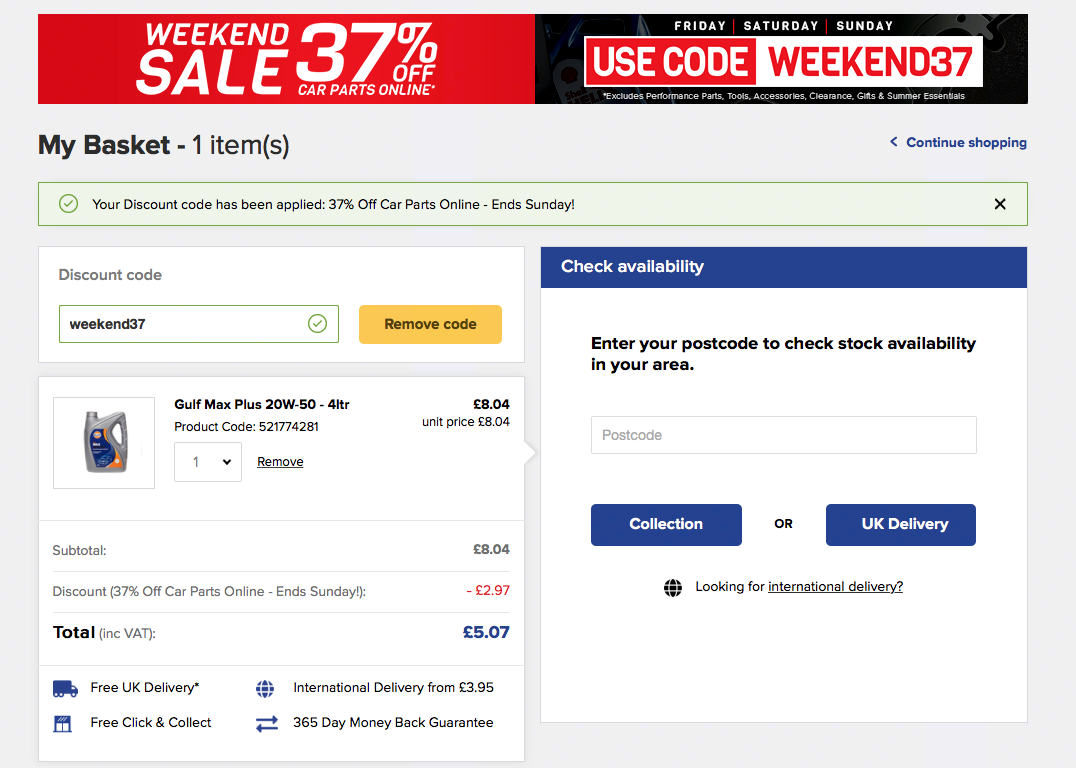1076x768 pixels.
Task: Go to Continue shopping
Action: click(x=966, y=142)
